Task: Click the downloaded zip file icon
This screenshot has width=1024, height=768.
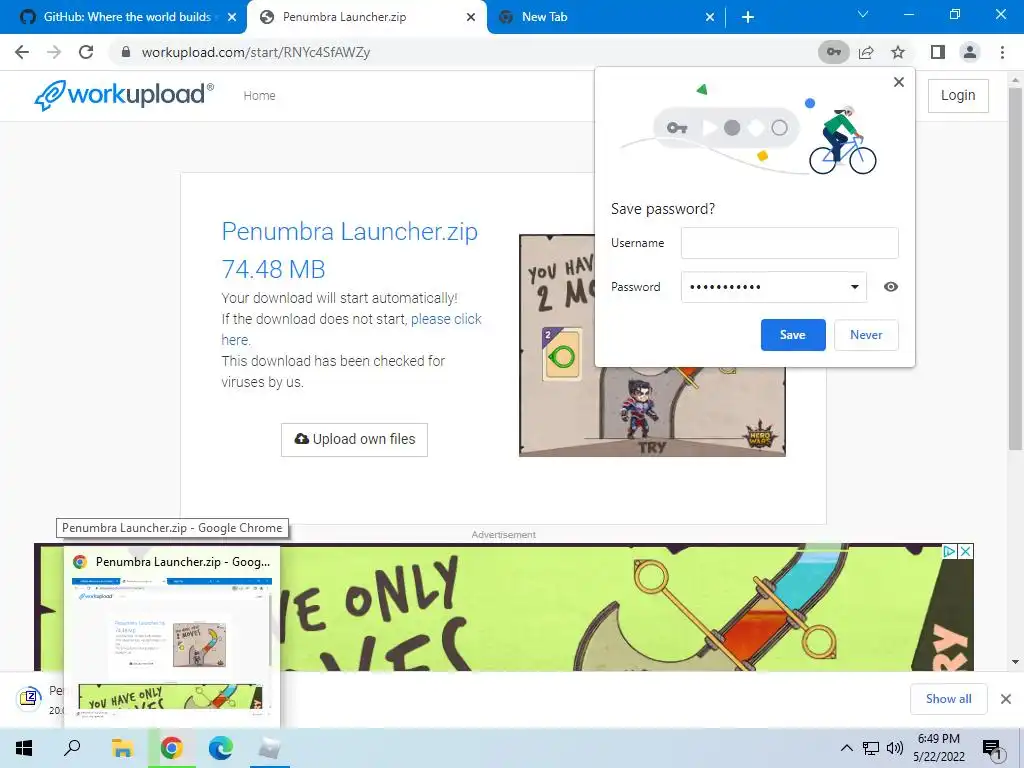Action: coord(29,699)
